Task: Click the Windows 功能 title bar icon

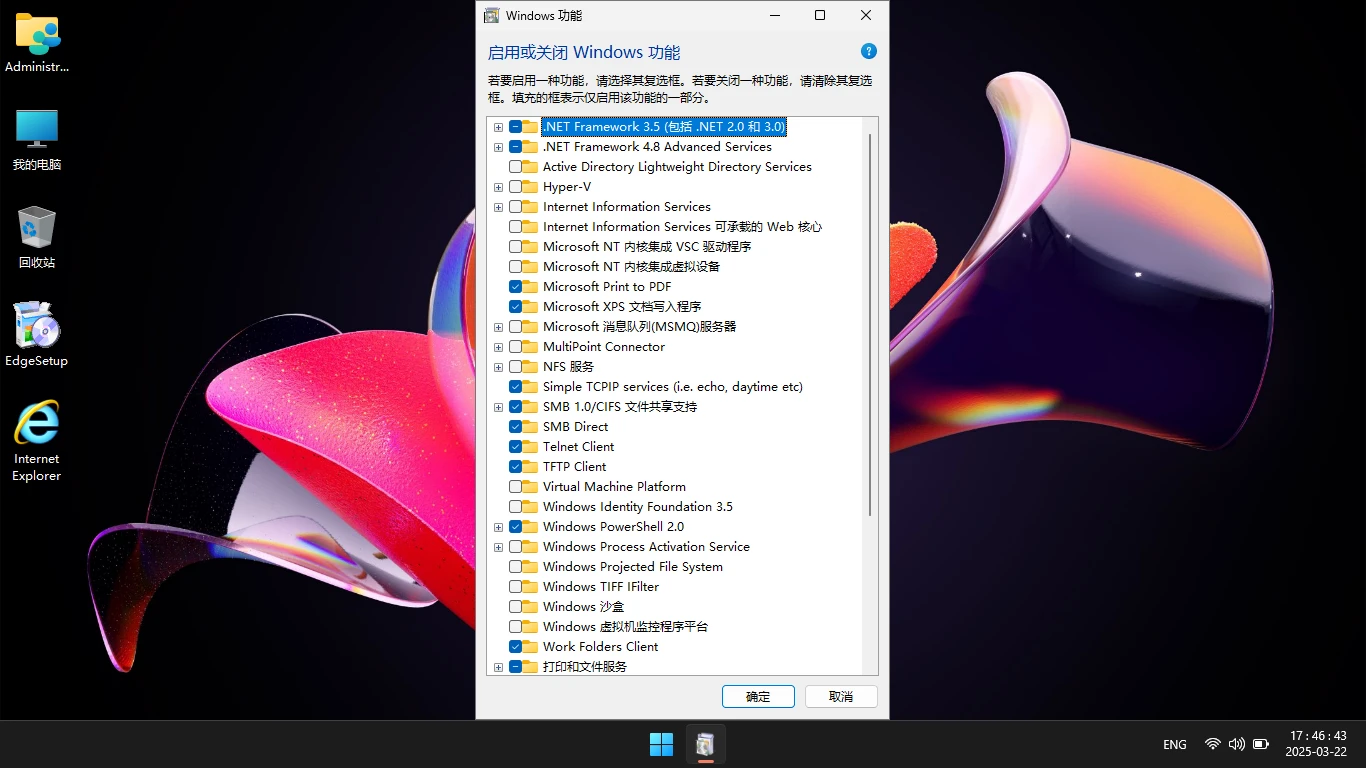Action: [x=491, y=15]
